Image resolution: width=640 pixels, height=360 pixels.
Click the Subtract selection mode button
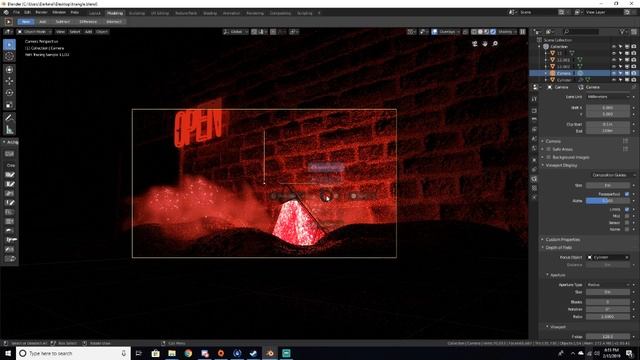pyautogui.click(x=62, y=22)
